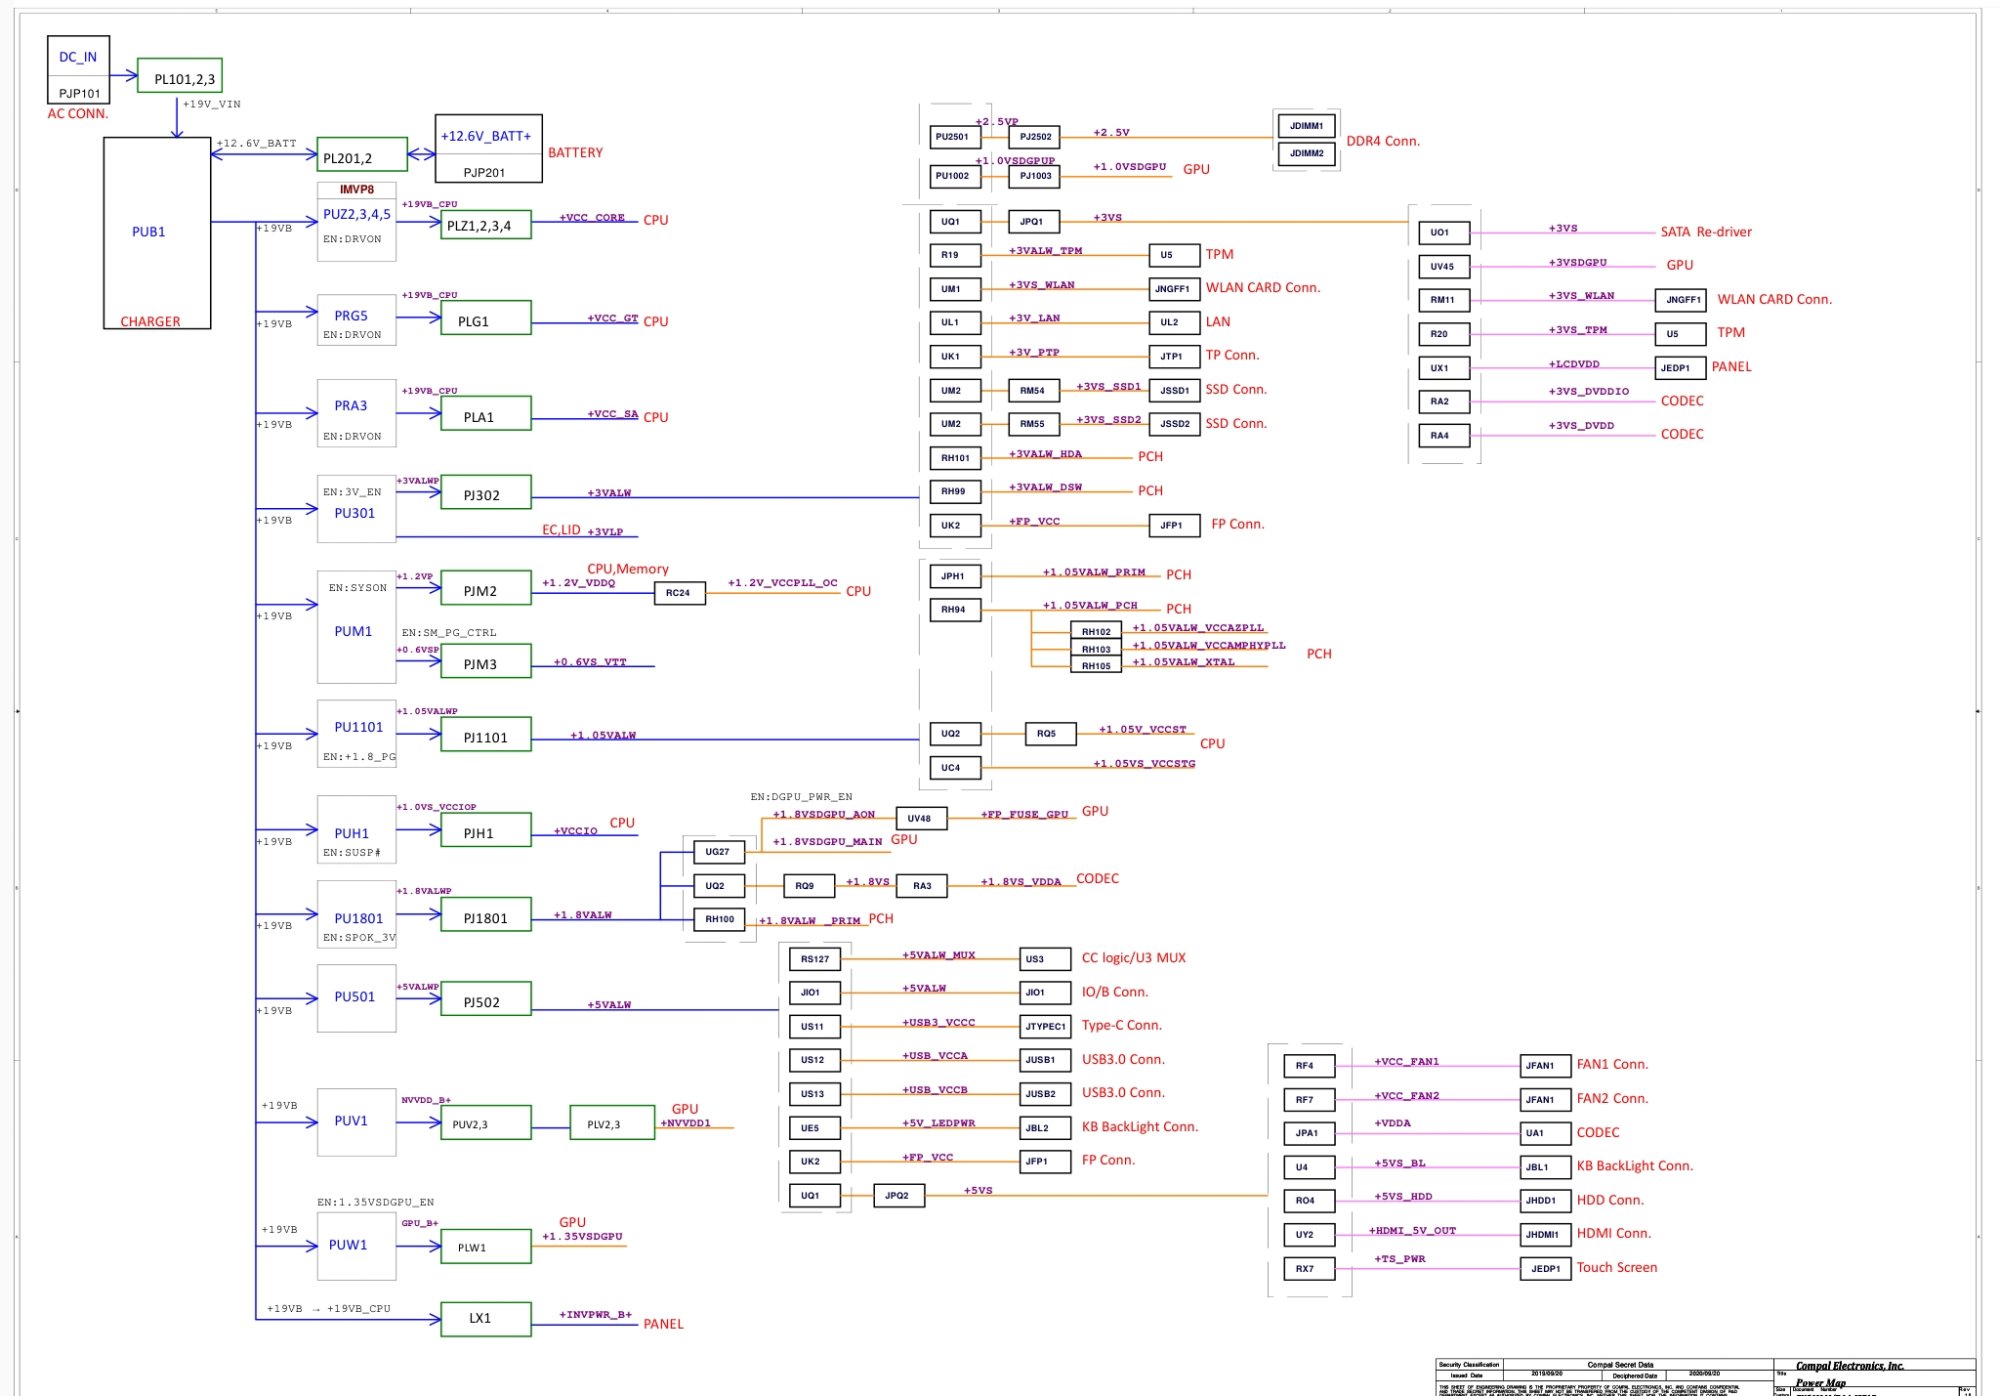
Task: Select the PJ2502 block
Action: click(x=1035, y=137)
